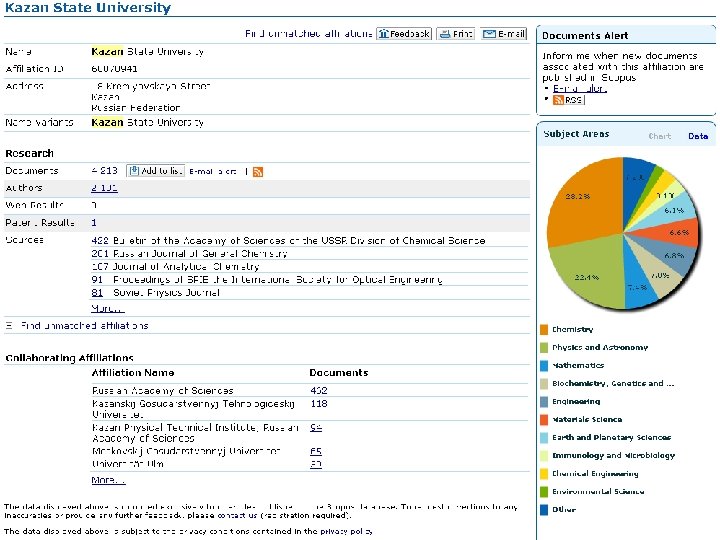Click the documents RSS feed icon
Image resolution: width=720 pixels, height=540 pixels.
[x=258, y=172]
